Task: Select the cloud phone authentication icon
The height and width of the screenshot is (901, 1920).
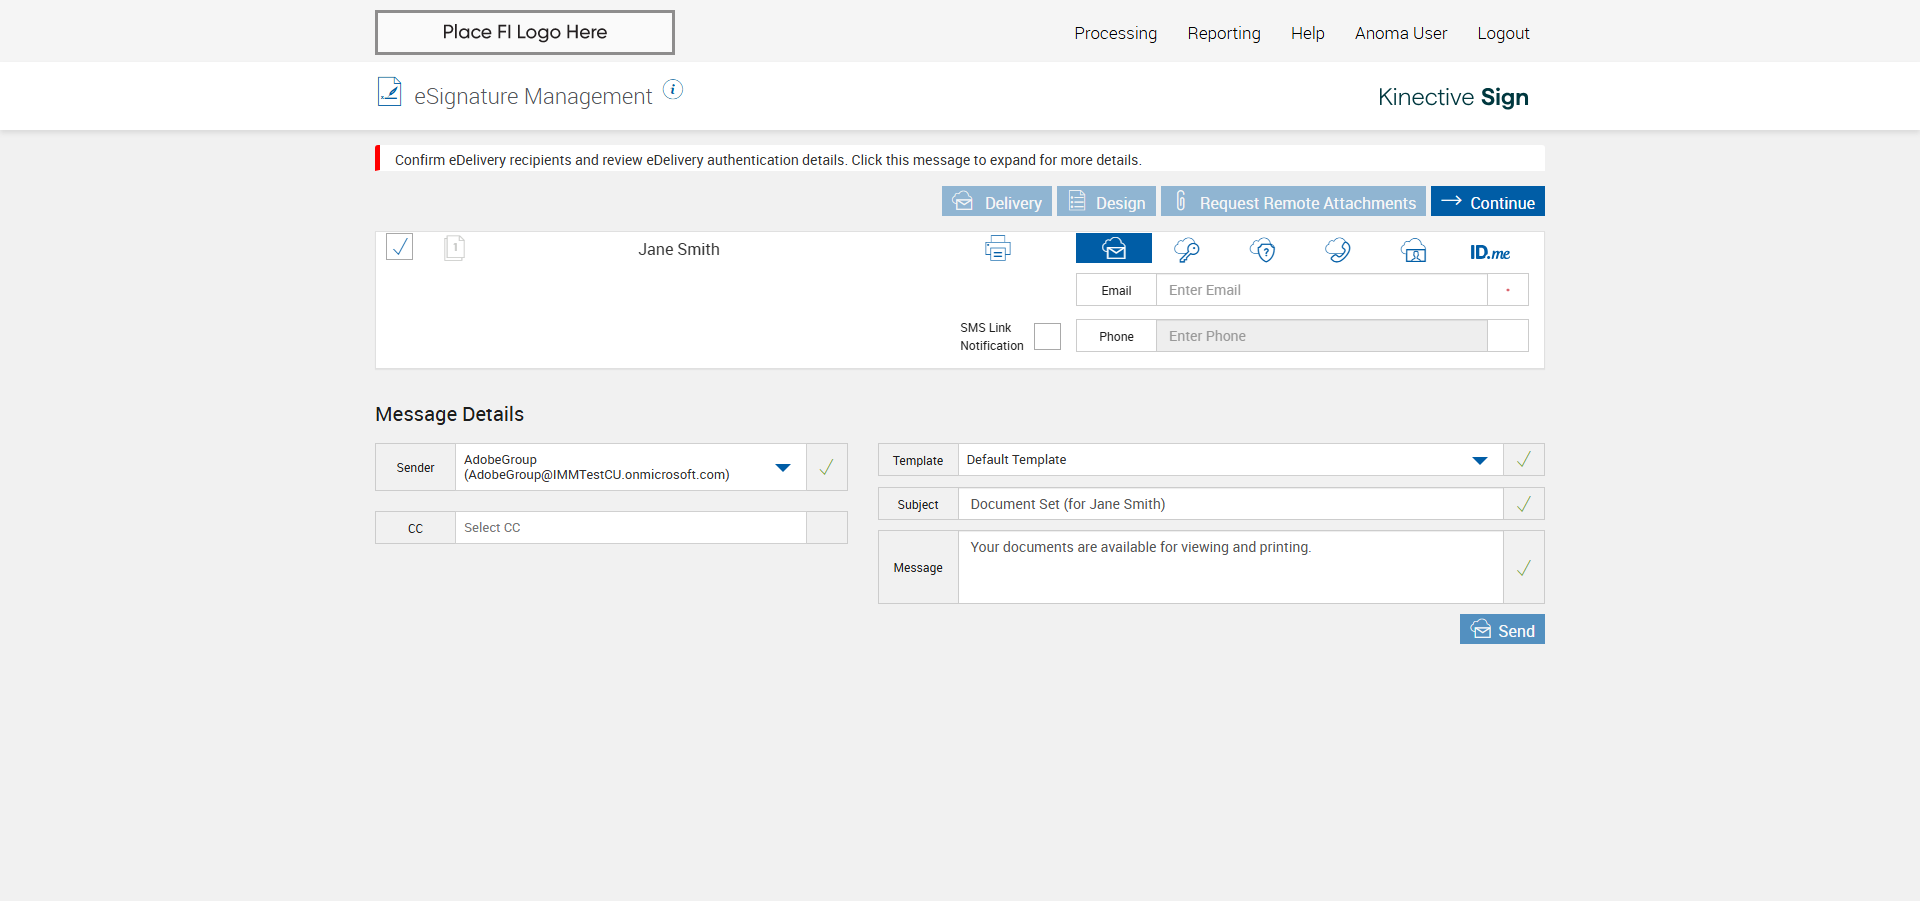Action: point(1338,250)
